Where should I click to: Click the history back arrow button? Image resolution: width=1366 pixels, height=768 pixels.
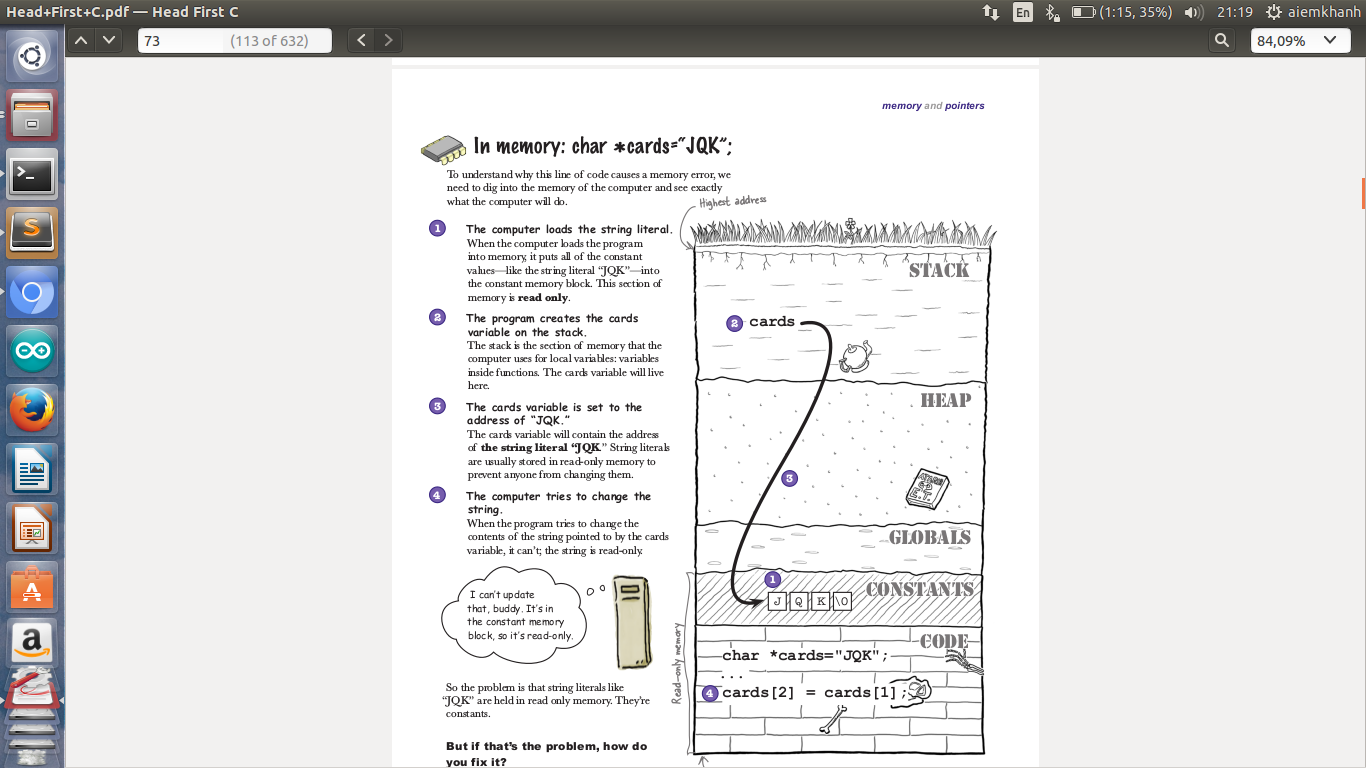362,40
